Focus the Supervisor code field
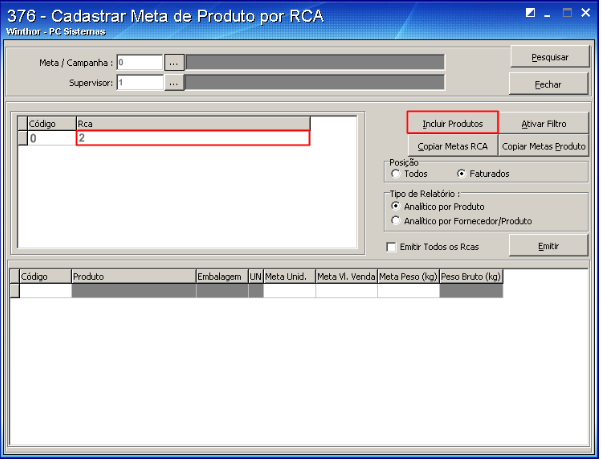The height and width of the screenshot is (461, 601). click(x=140, y=83)
